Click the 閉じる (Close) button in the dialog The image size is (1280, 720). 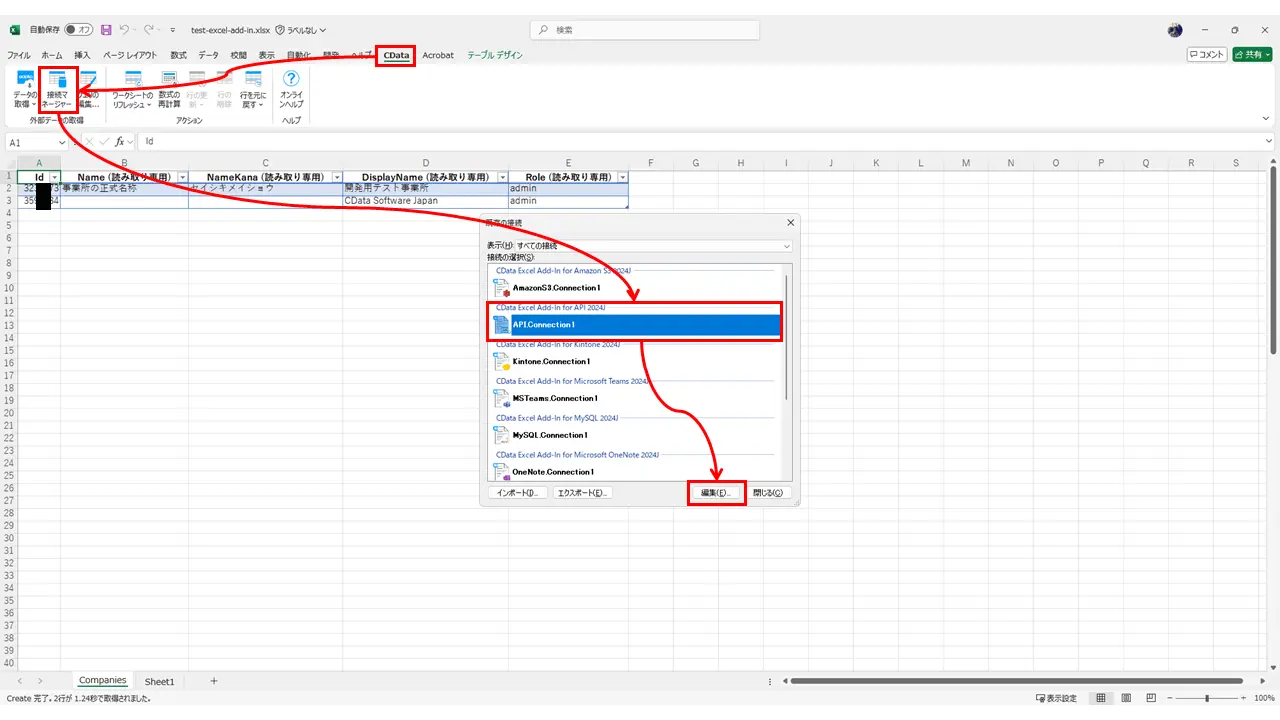[x=769, y=493]
